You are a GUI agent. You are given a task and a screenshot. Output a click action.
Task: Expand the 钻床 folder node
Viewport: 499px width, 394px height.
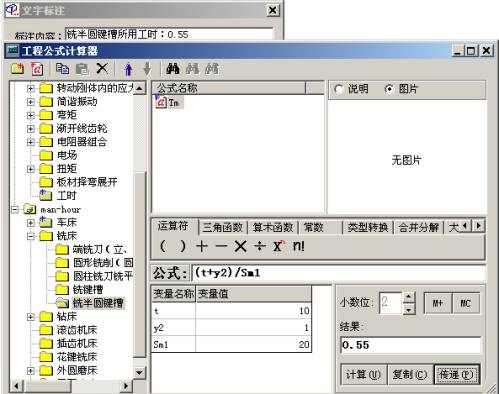(x=31, y=317)
